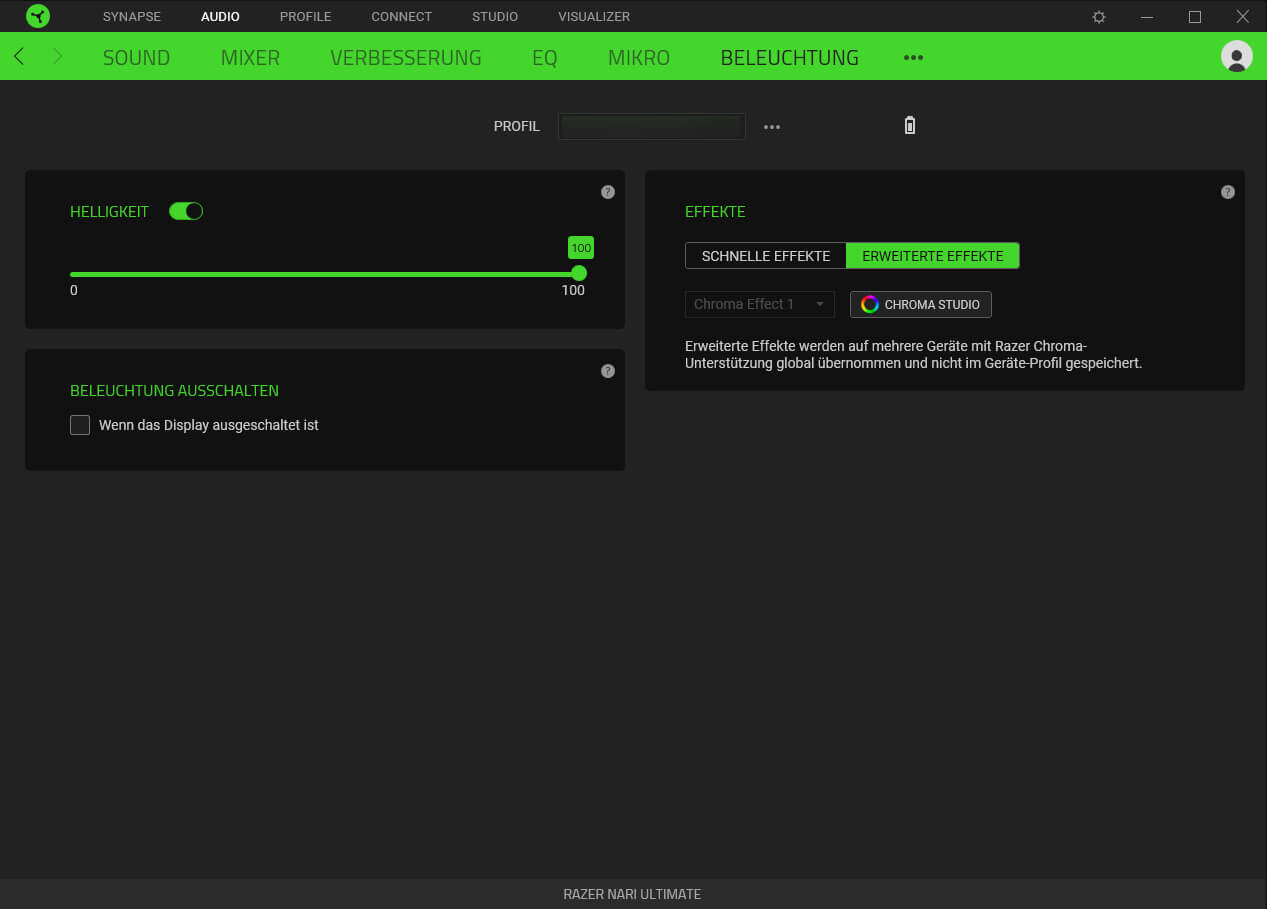Click the battery status icon
The width and height of the screenshot is (1267, 909).
tap(909, 126)
